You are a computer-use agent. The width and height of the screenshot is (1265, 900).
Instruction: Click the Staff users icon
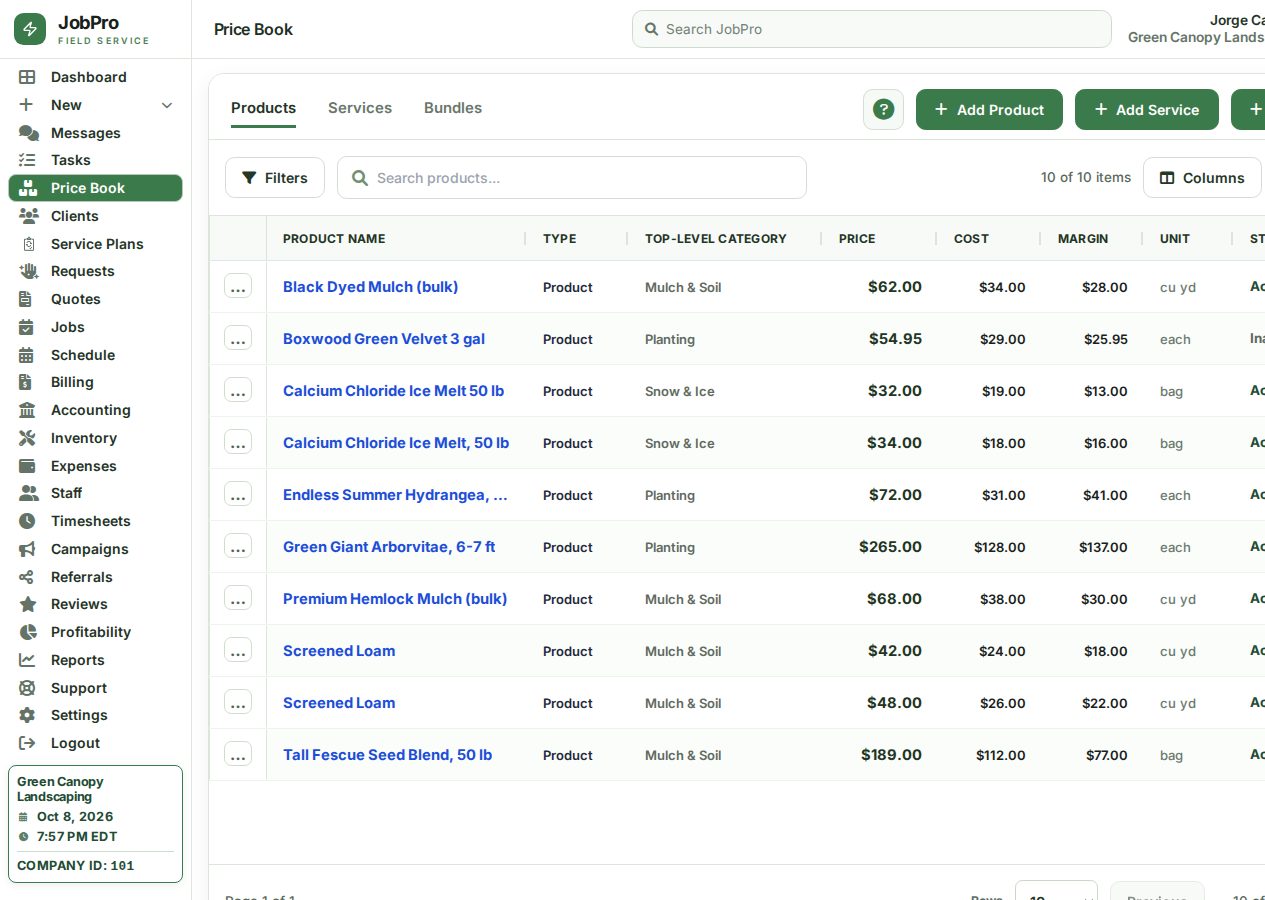(28, 493)
